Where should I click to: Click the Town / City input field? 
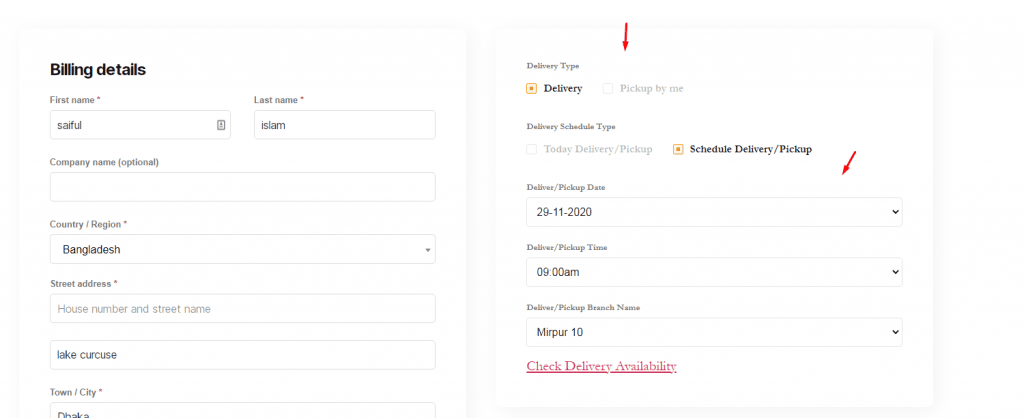pos(242,410)
